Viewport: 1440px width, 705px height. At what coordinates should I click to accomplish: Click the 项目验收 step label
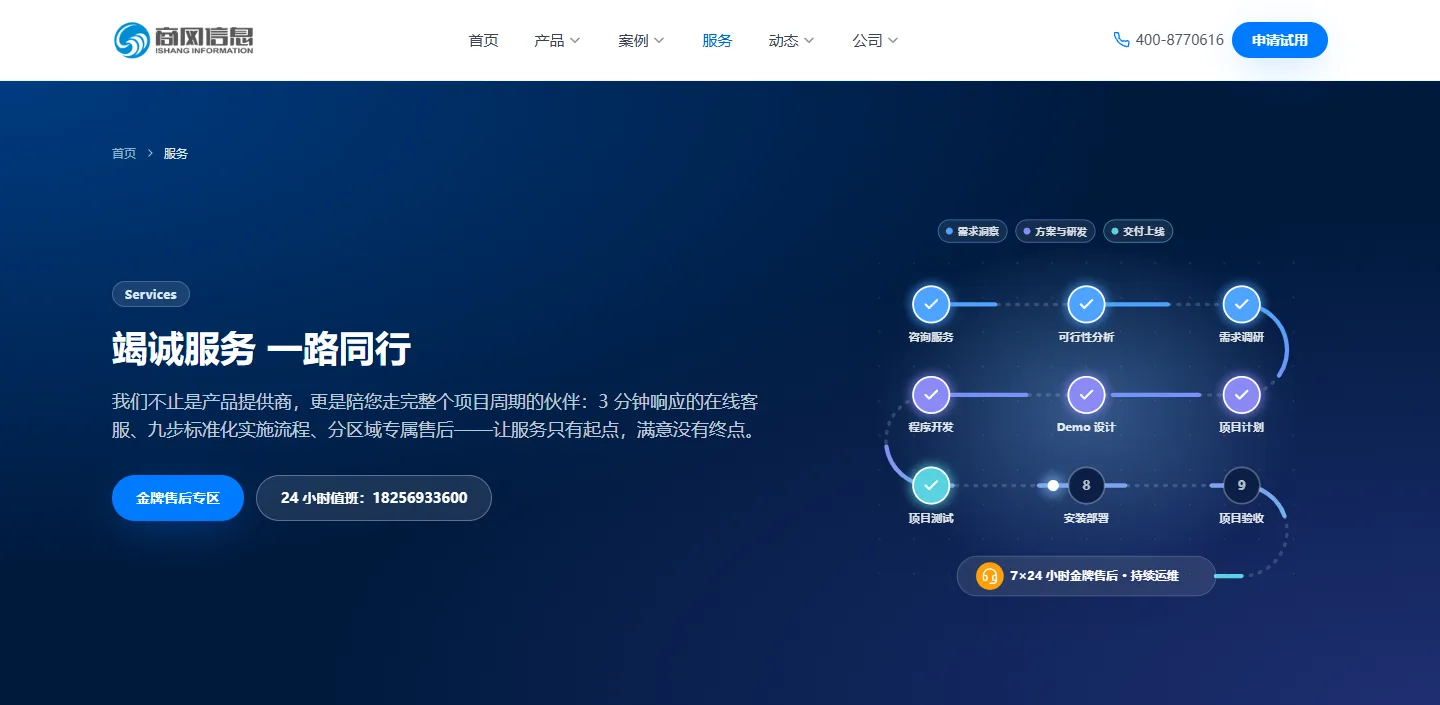coord(1241,518)
